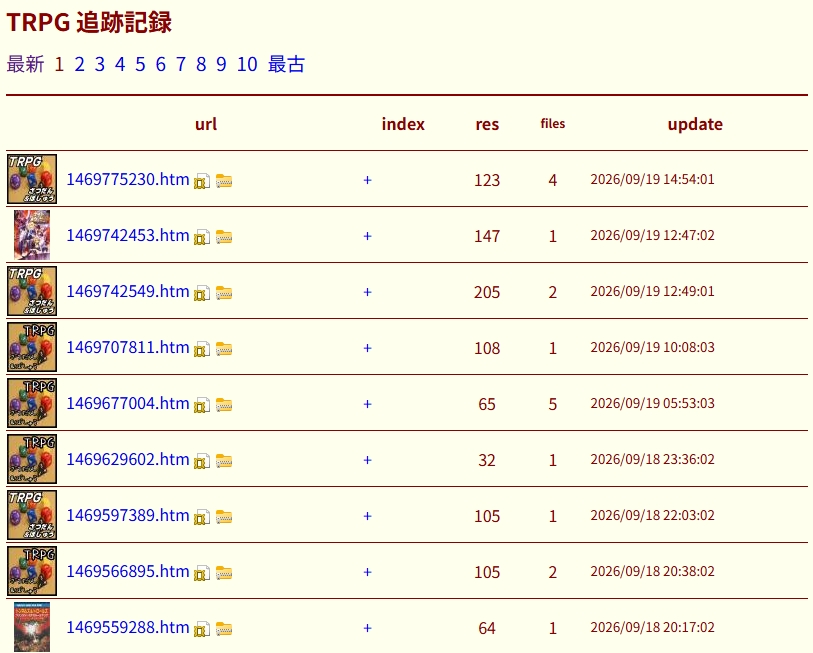The image size is (813, 653).
Task: Expand the index plus for 1469775230.htm
Action: (x=368, y=180)
